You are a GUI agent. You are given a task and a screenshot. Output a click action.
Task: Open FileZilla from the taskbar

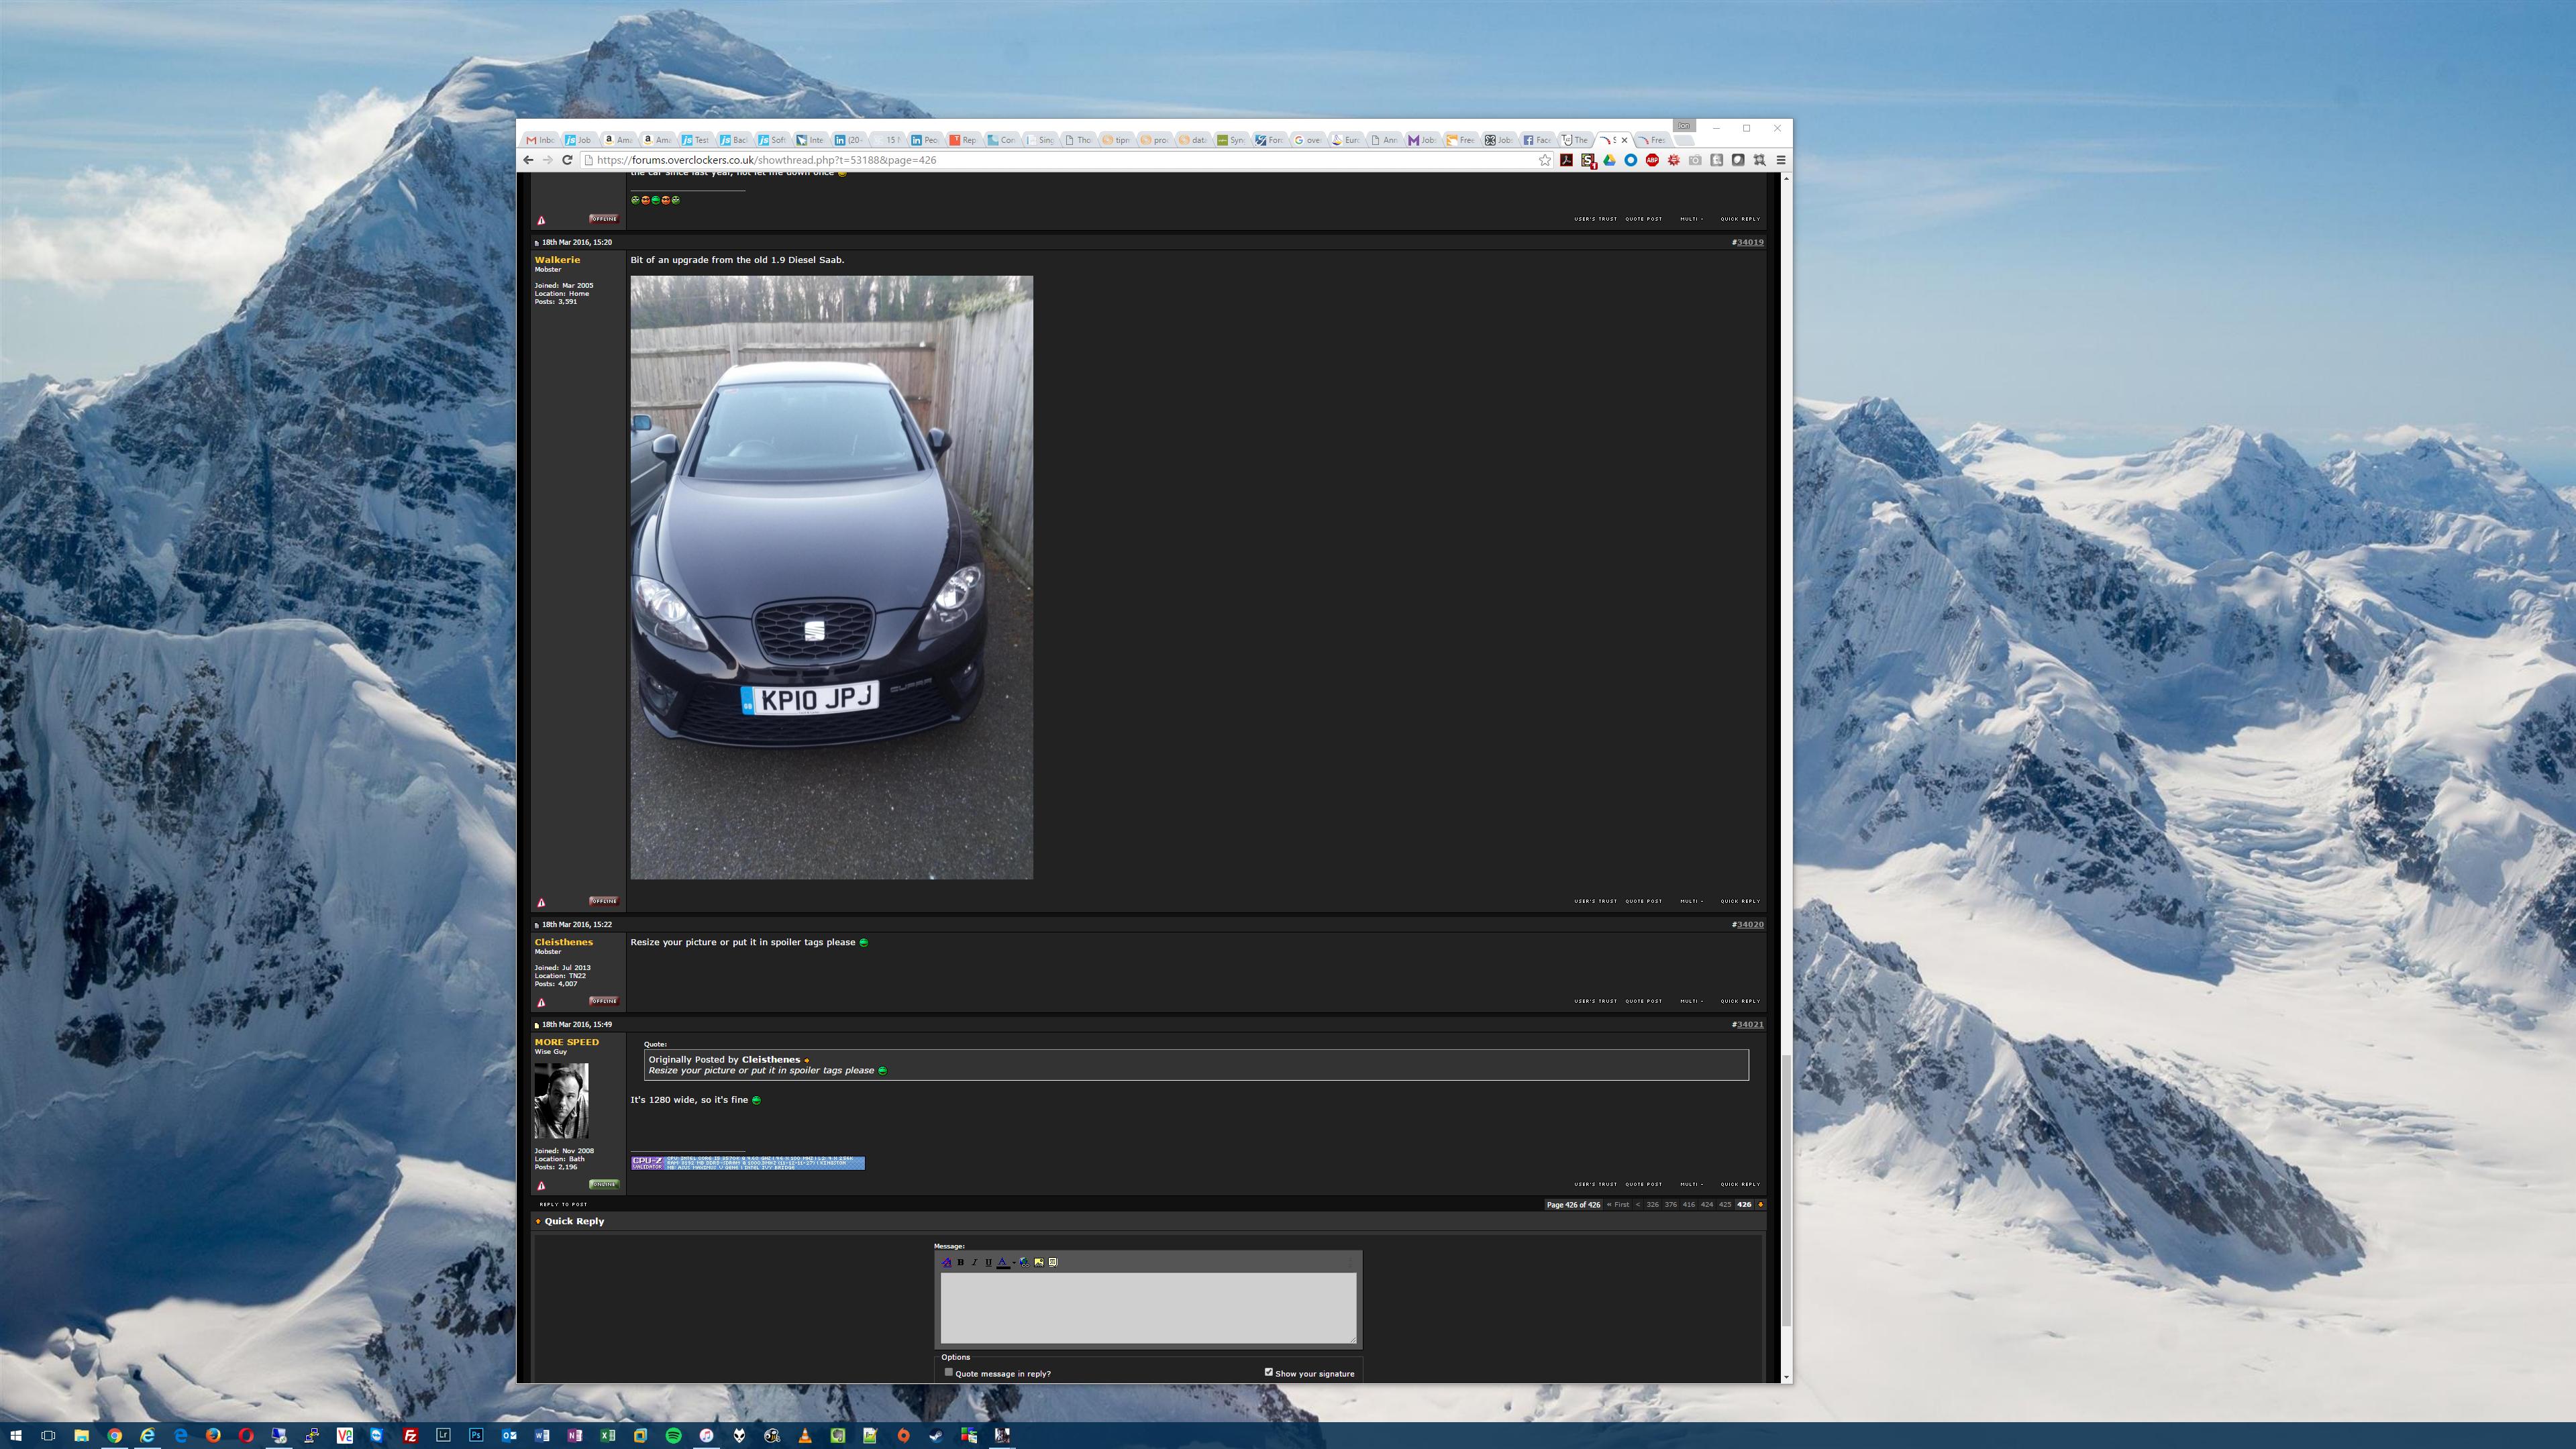pyautogui.click(x=410, y=1436)
